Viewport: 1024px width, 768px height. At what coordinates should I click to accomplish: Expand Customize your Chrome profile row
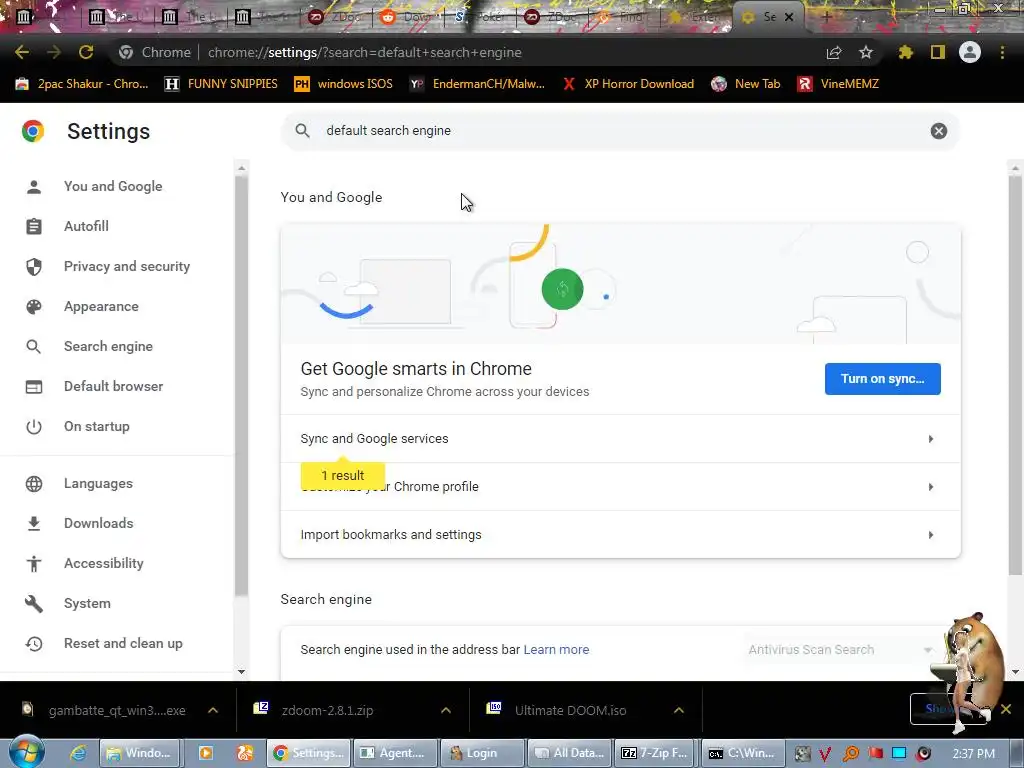(620, 487)
